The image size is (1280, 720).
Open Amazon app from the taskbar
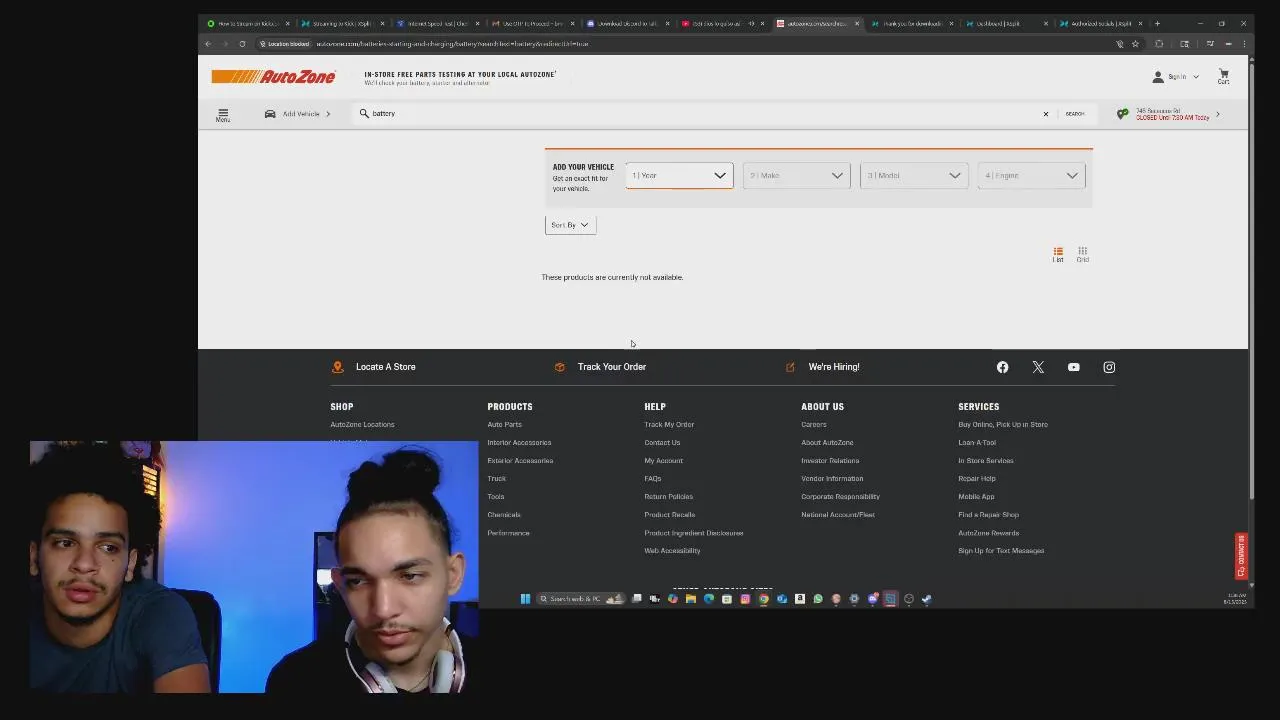click(x=800, y=599)
